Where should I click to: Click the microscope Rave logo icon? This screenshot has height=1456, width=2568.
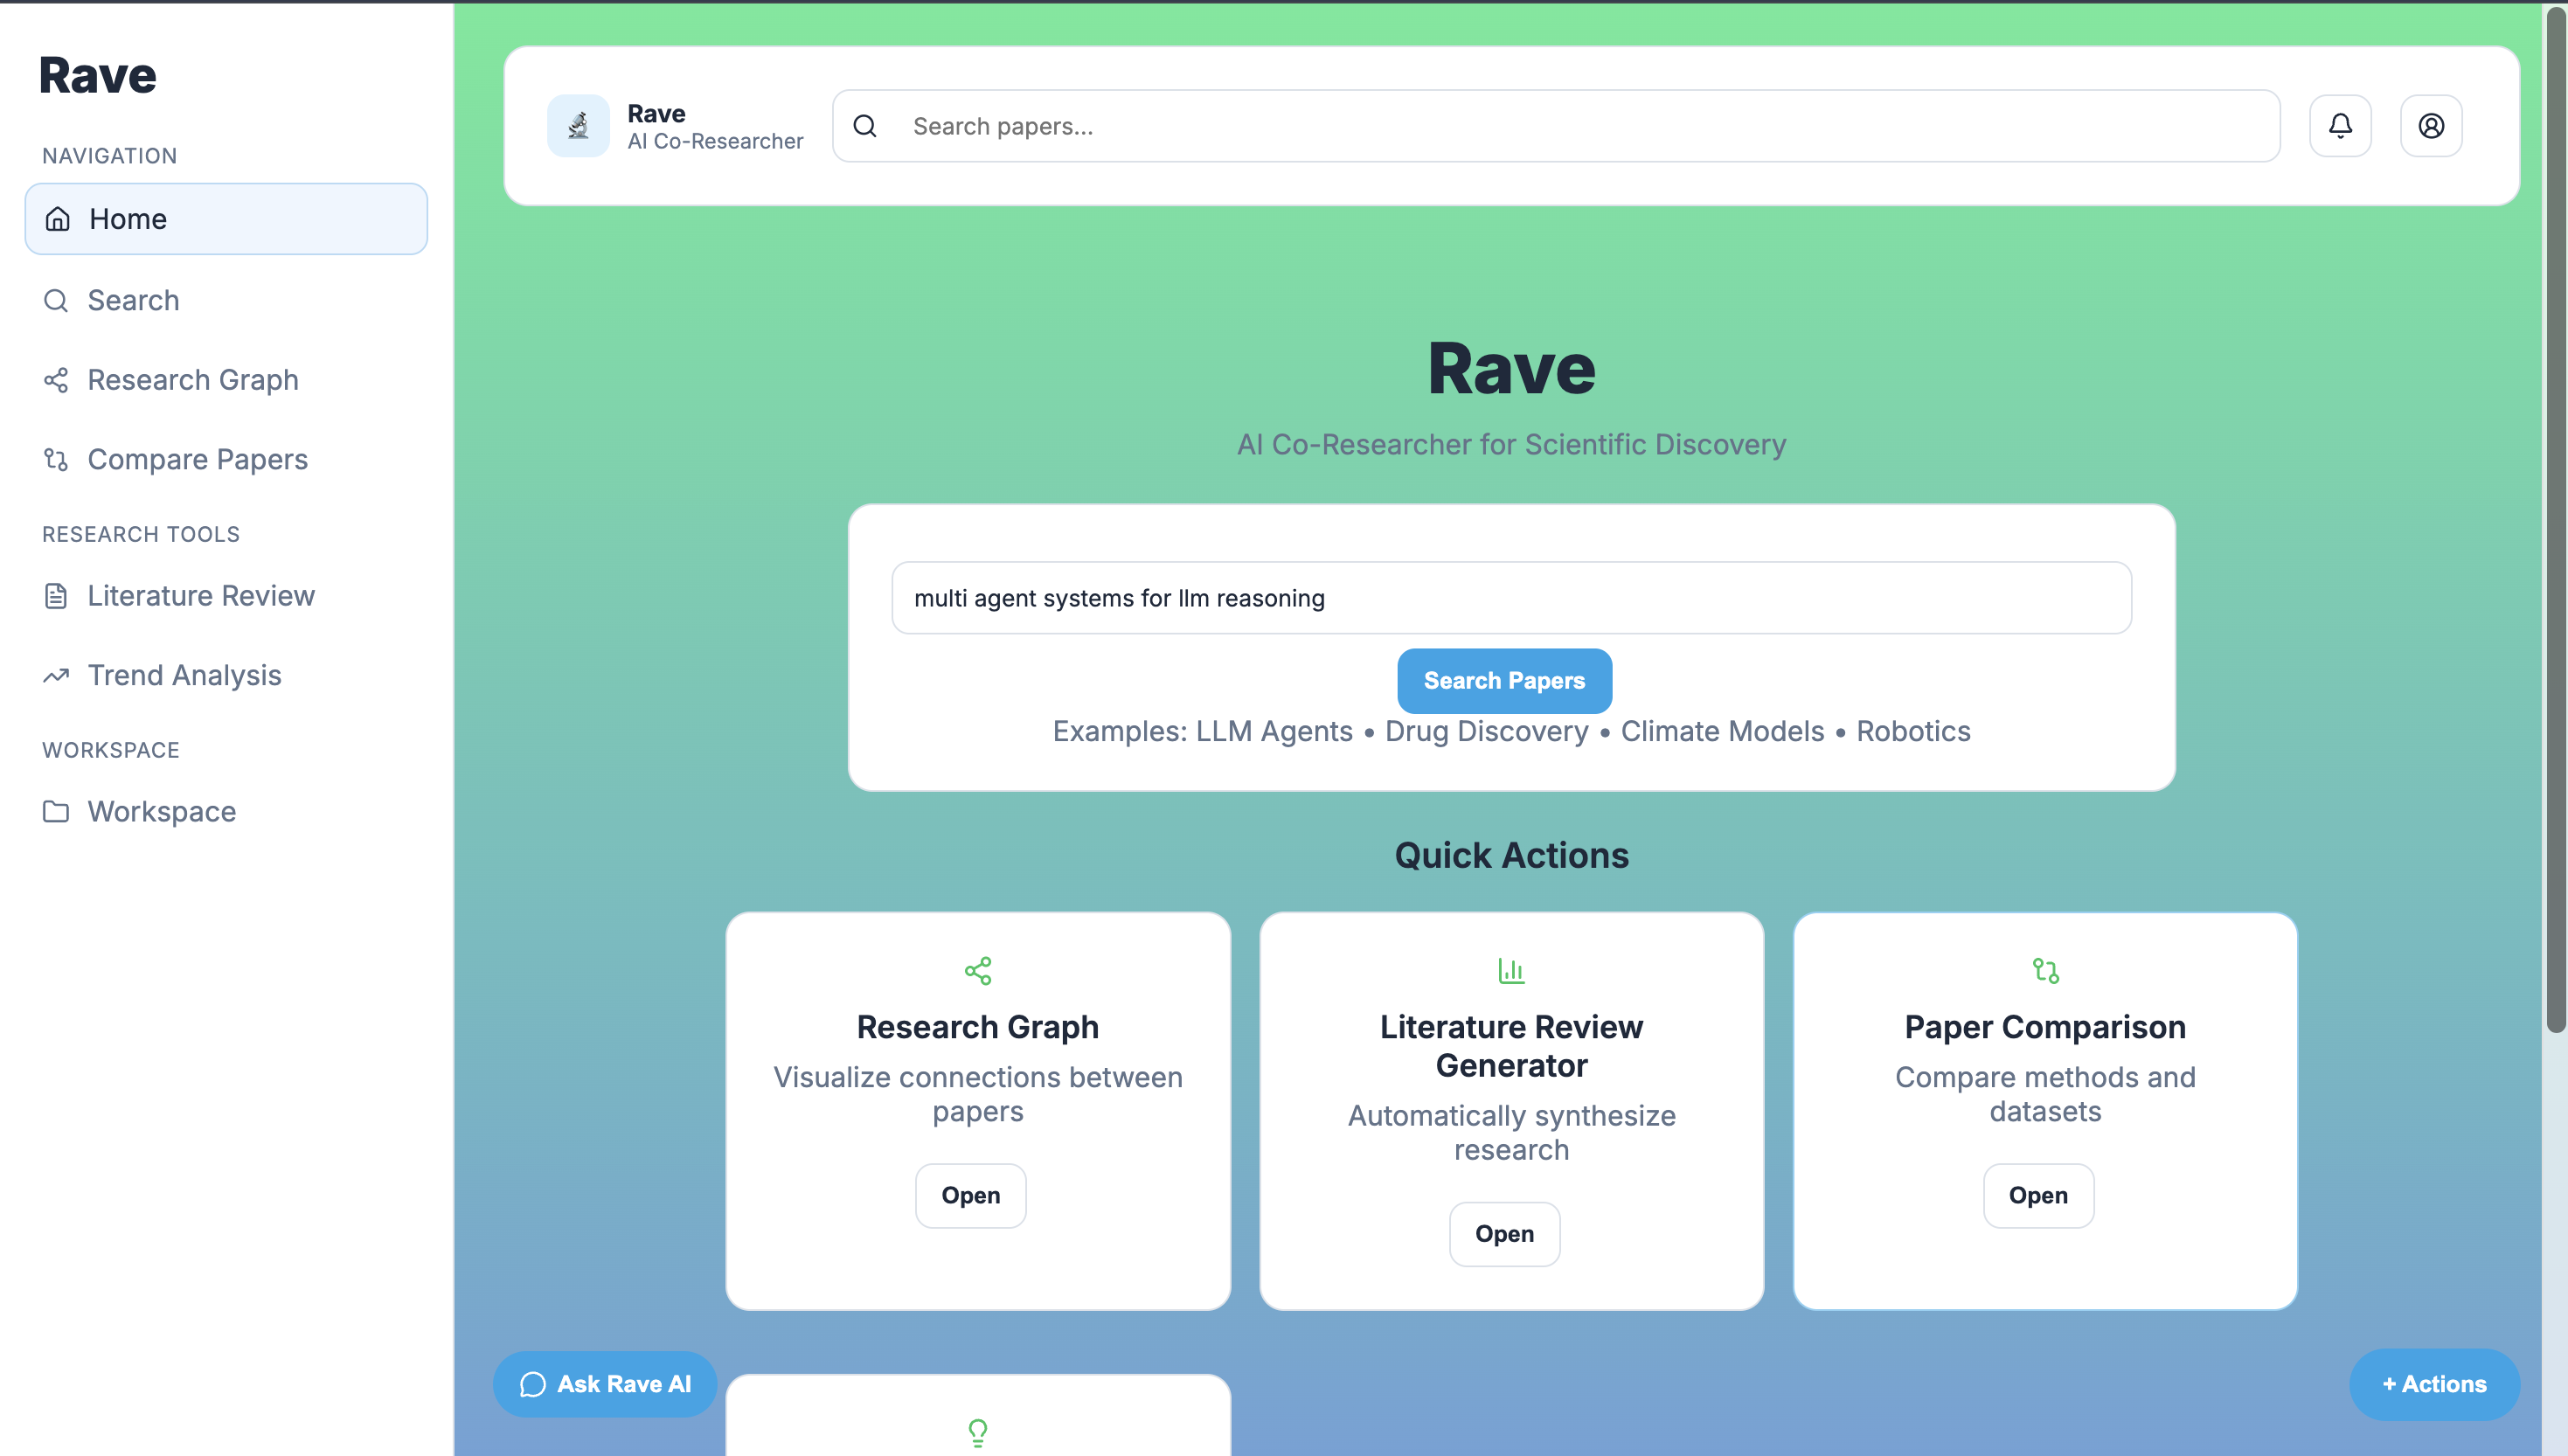578,126
